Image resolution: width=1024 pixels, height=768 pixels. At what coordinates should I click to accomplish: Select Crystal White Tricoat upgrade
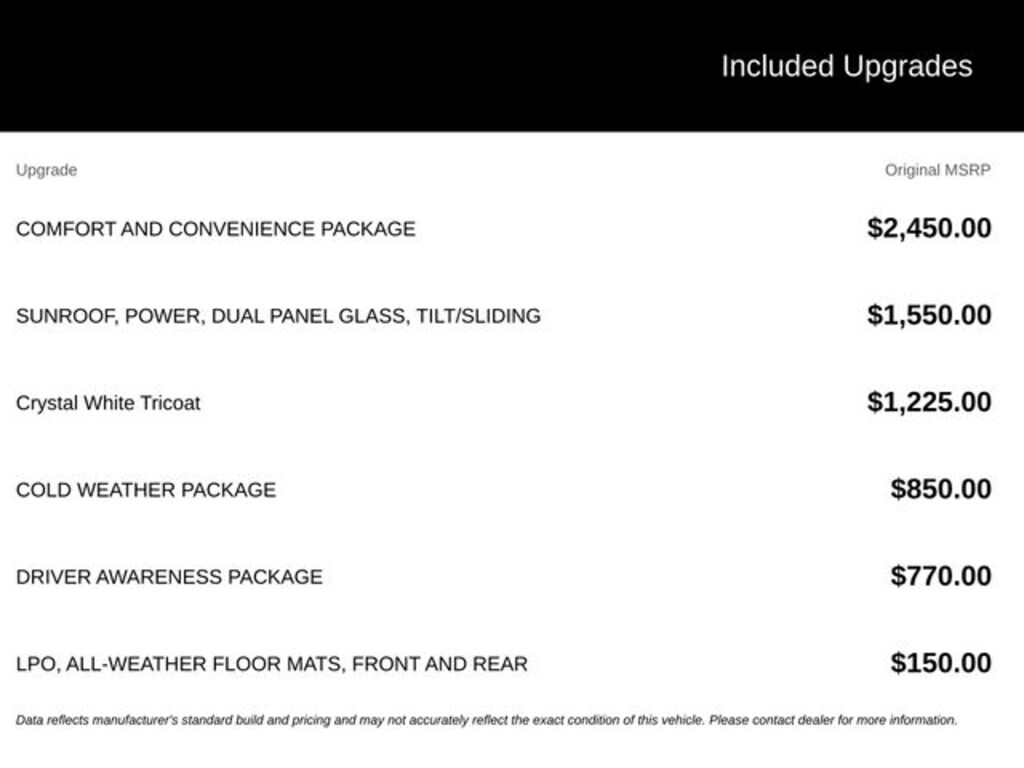(x=108, y=403)
